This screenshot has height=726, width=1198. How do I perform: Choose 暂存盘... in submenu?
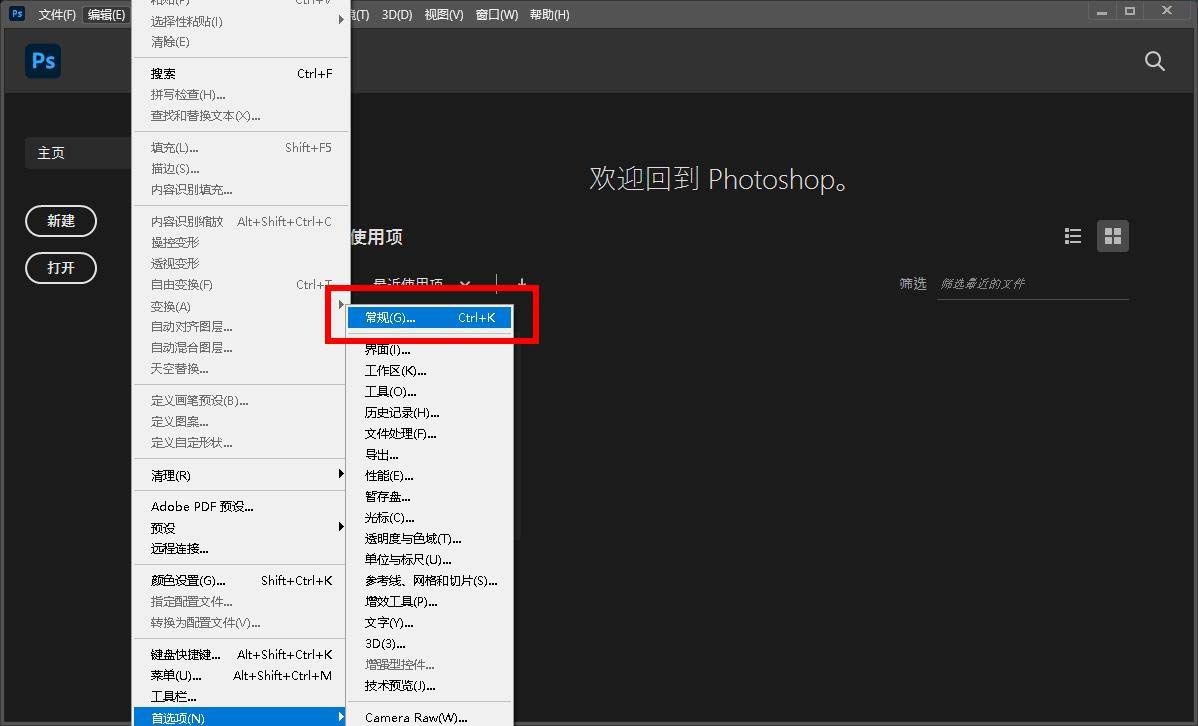point(429,497)
